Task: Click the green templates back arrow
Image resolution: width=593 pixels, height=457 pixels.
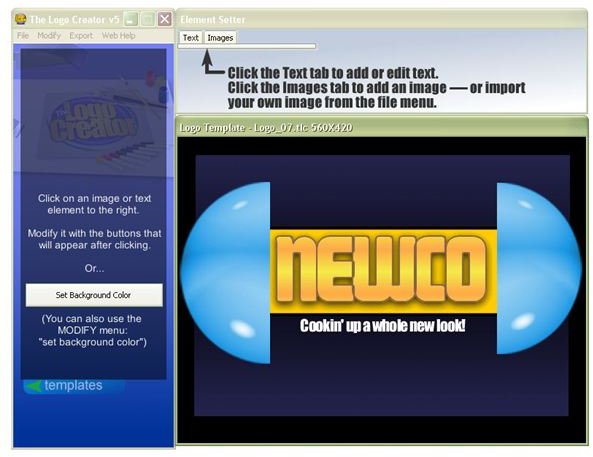Action: (33, 385)
